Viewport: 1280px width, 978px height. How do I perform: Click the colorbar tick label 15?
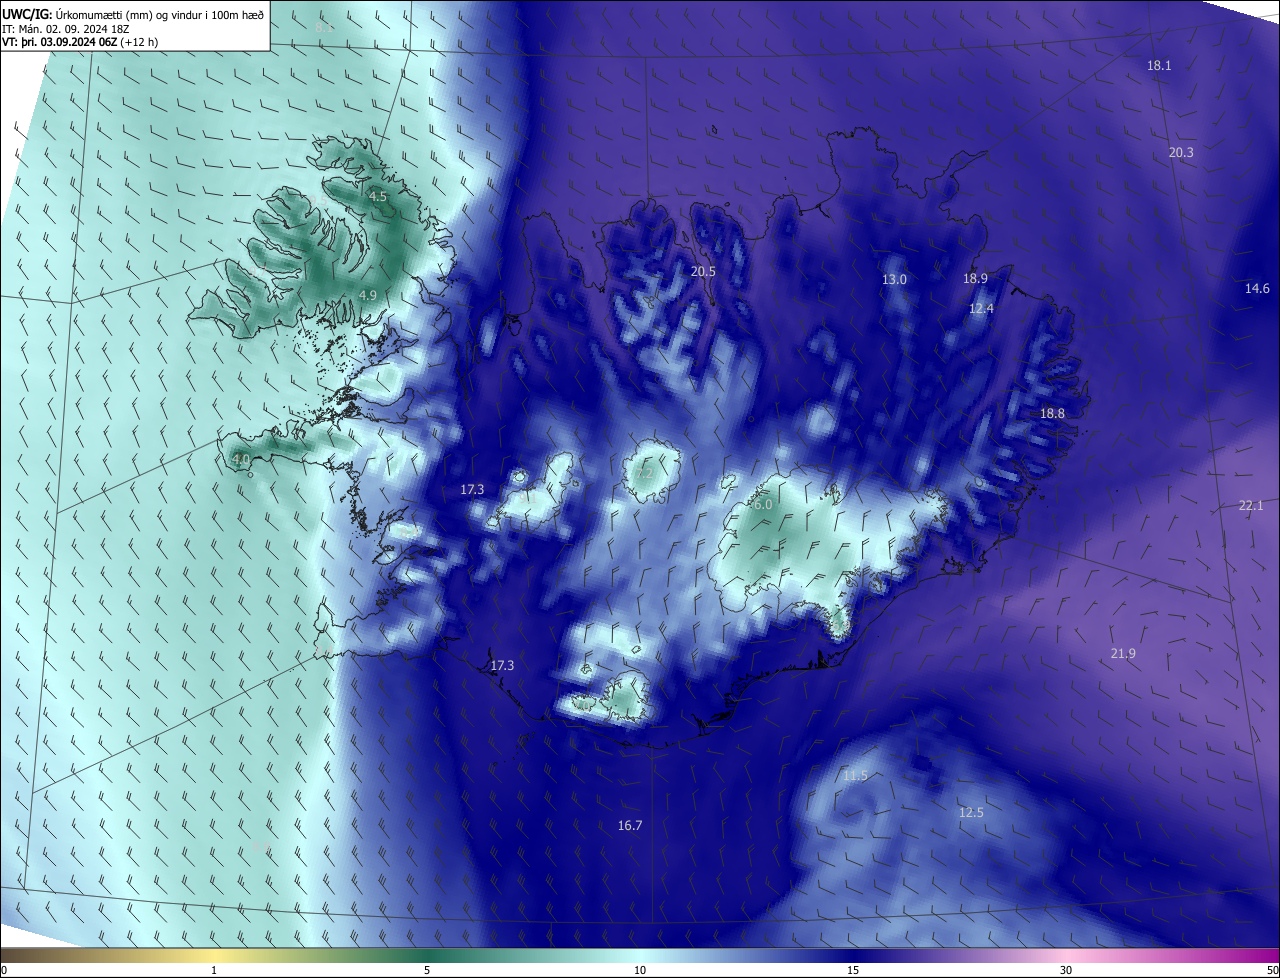(853, 970)
